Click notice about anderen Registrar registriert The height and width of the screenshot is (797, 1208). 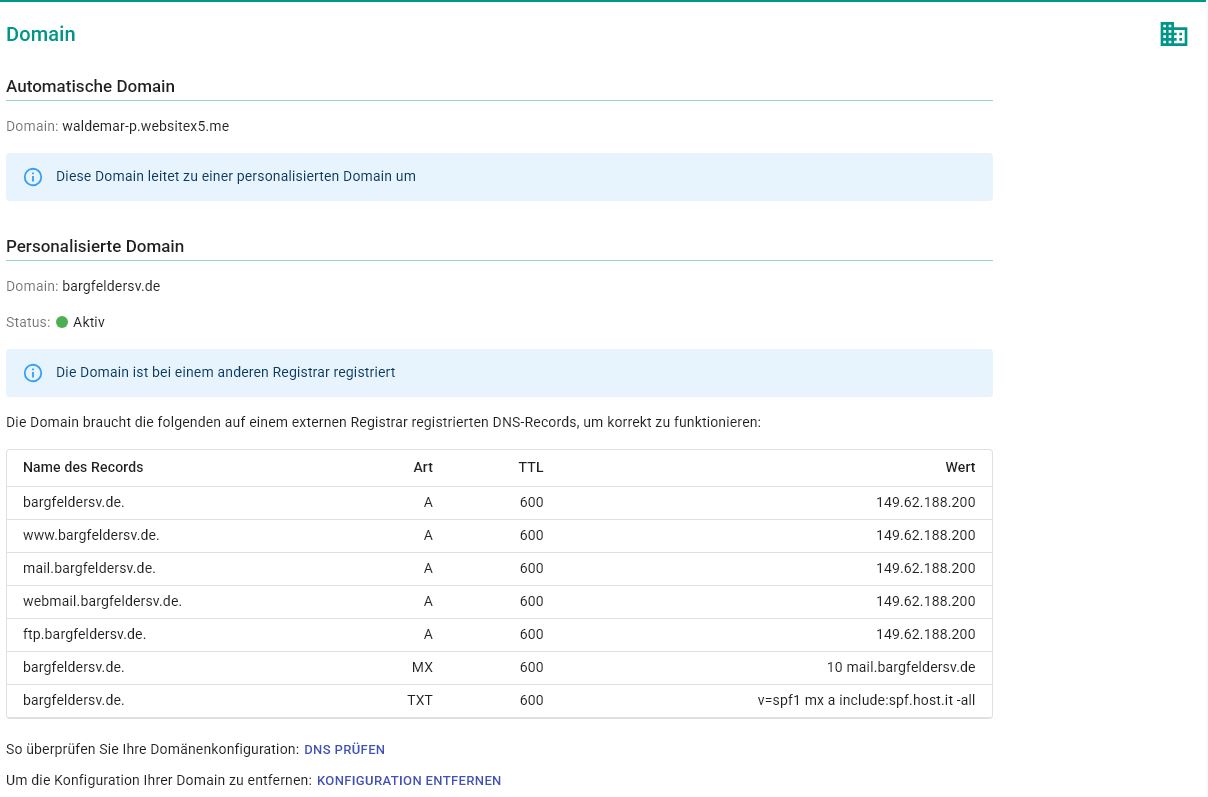[x=226, y=372]
